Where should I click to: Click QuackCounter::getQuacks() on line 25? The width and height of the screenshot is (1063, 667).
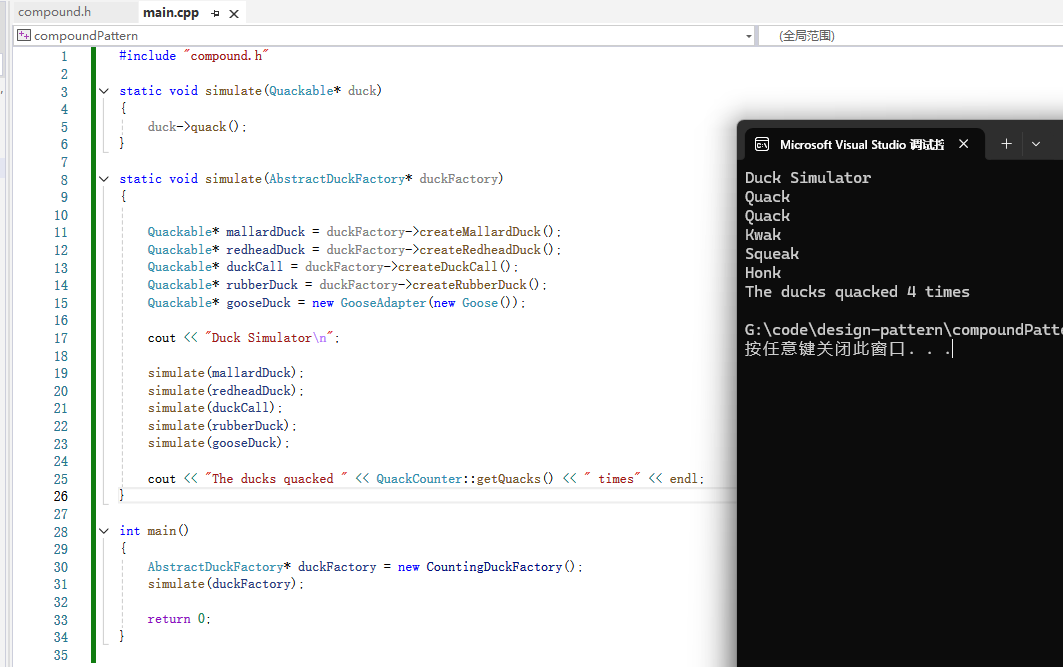pyautogui.click(x=465, y=479)
